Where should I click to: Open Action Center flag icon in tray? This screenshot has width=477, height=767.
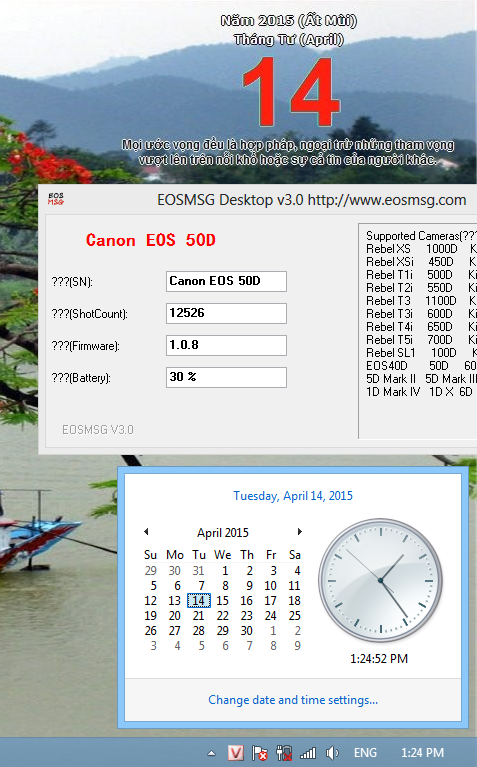coord(260,753)
